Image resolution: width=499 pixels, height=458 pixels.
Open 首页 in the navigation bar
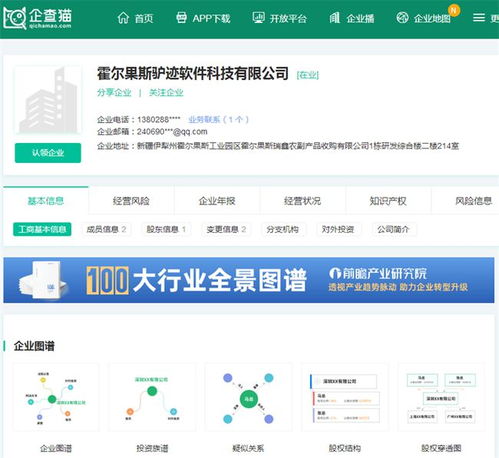point(144,18)
